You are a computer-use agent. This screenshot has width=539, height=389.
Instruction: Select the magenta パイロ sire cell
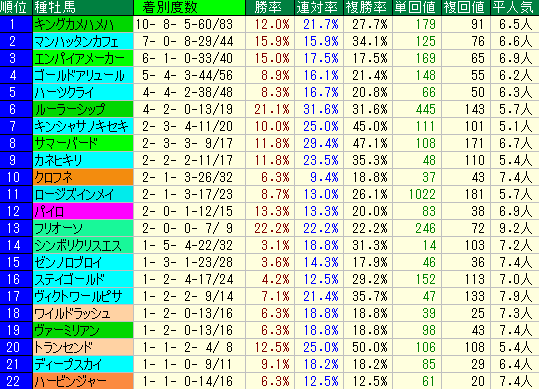(83, 211)
